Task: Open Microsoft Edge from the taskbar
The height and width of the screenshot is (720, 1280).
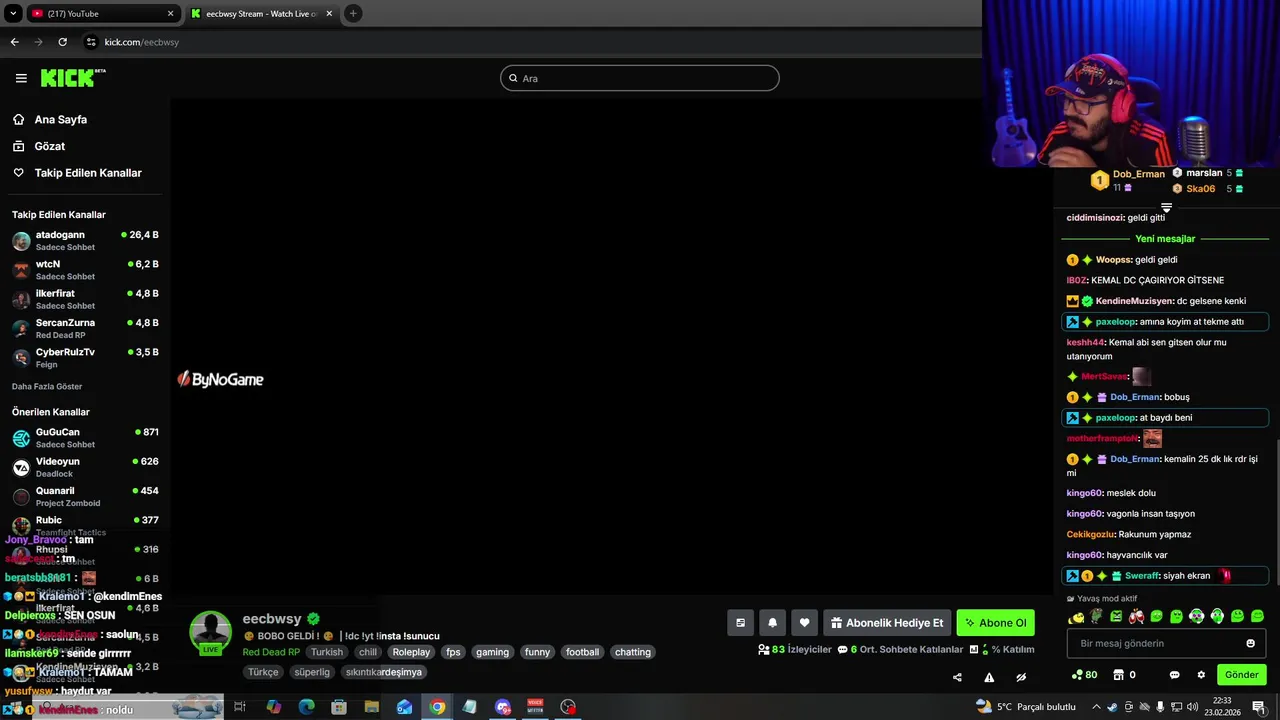Action: 306,707
